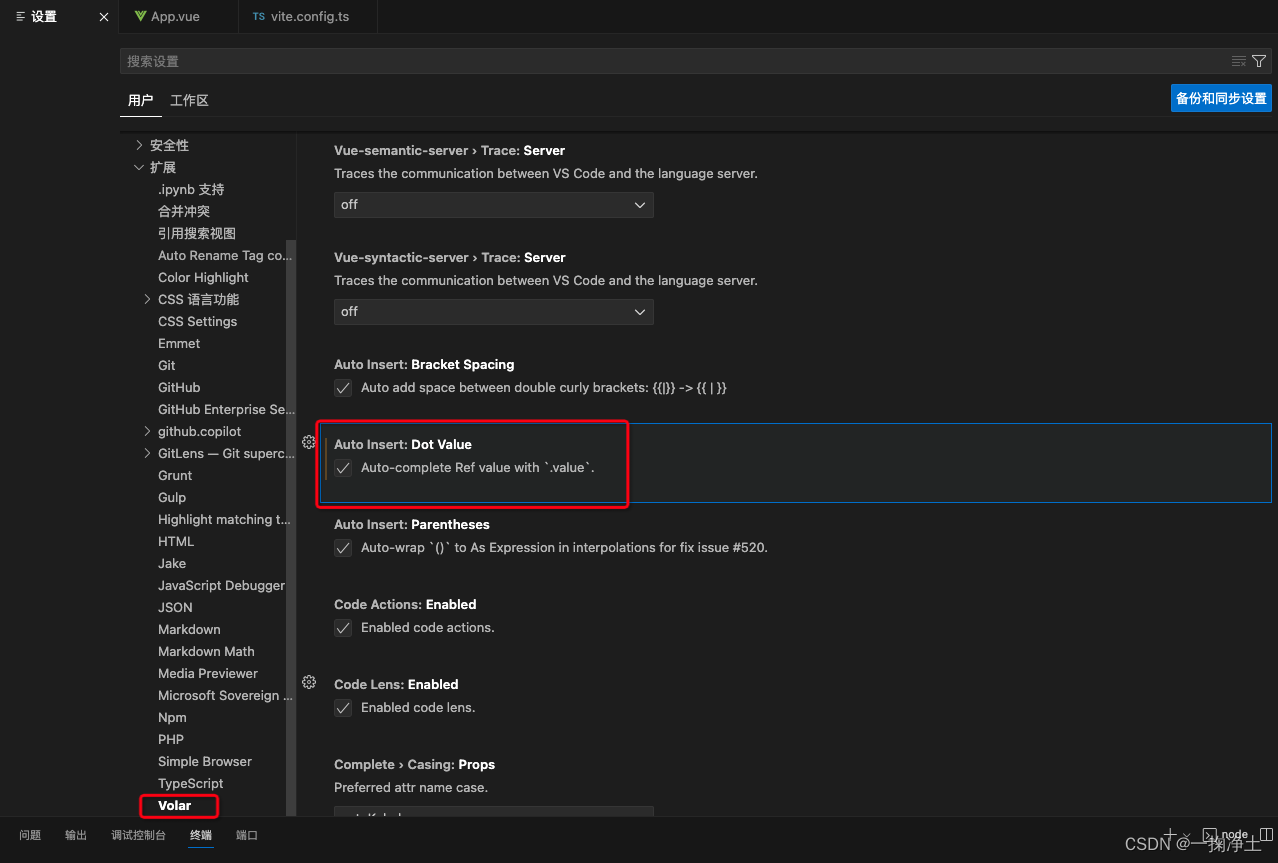This screenshot has width=1278, height=863.
Task: Open the settings filter funnel icon
Action: click(1259, 61)
